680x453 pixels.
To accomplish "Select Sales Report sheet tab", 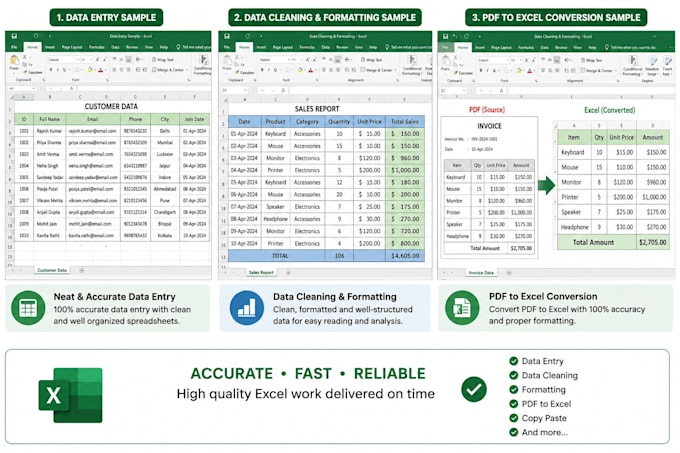I will 261,272.
